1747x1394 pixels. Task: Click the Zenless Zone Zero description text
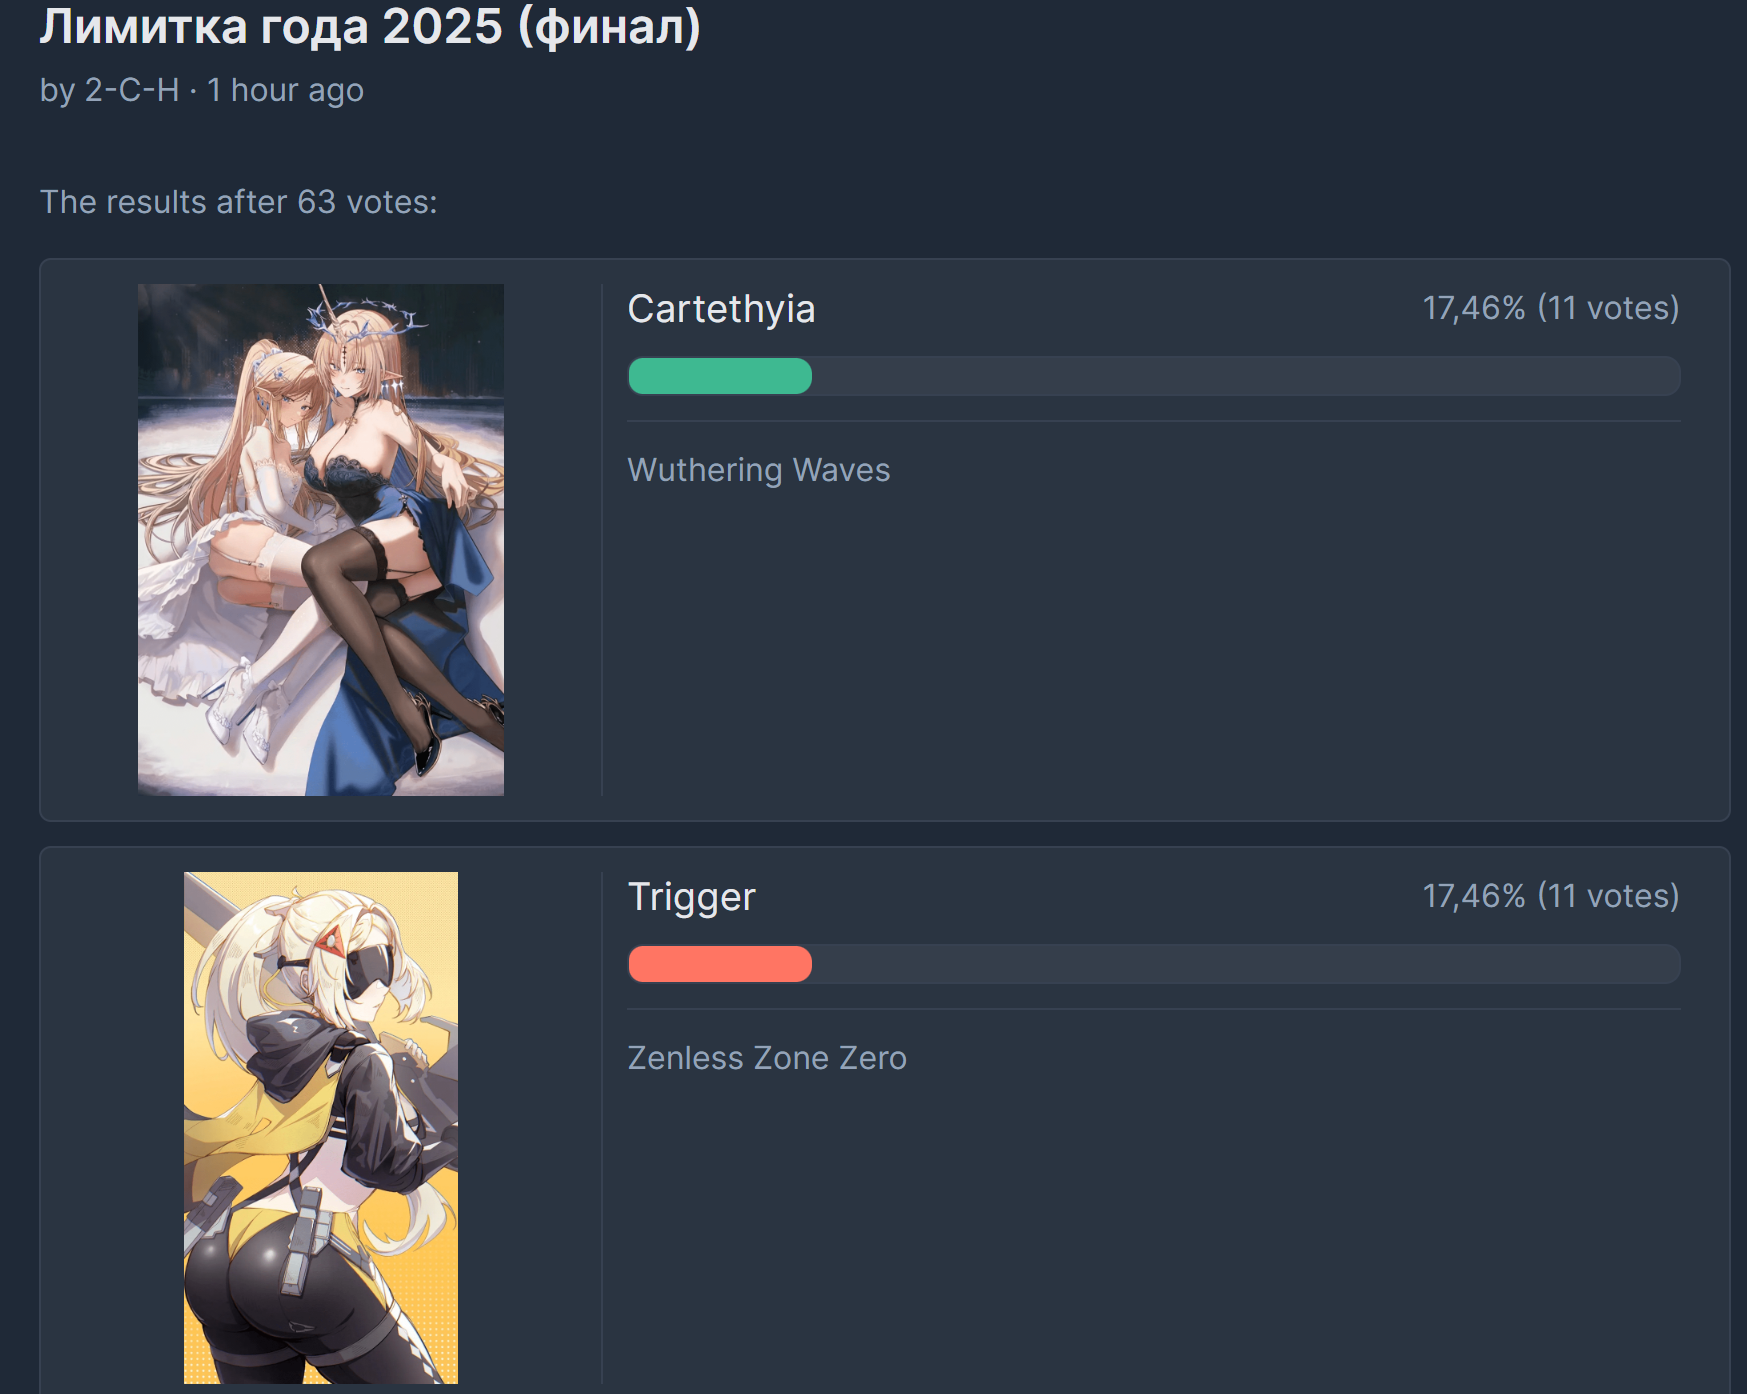(x=767, y=1058)
